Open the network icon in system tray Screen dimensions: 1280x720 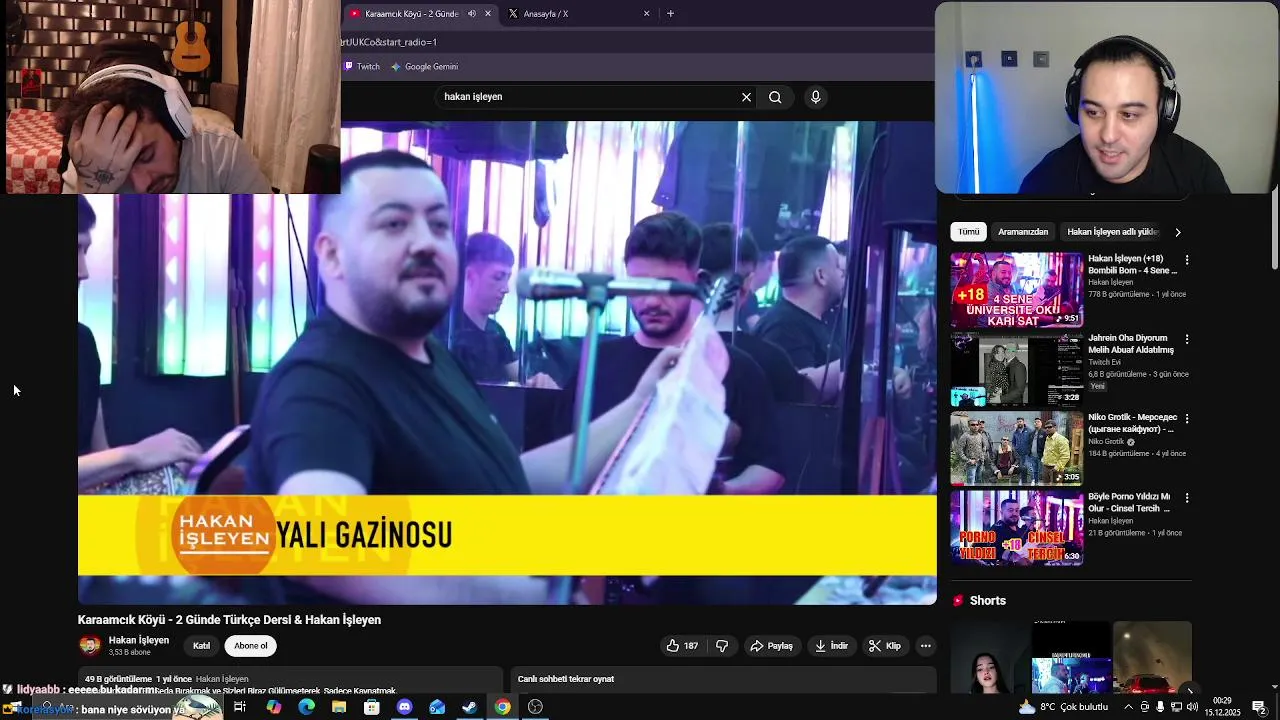(x=1176, y=707)
